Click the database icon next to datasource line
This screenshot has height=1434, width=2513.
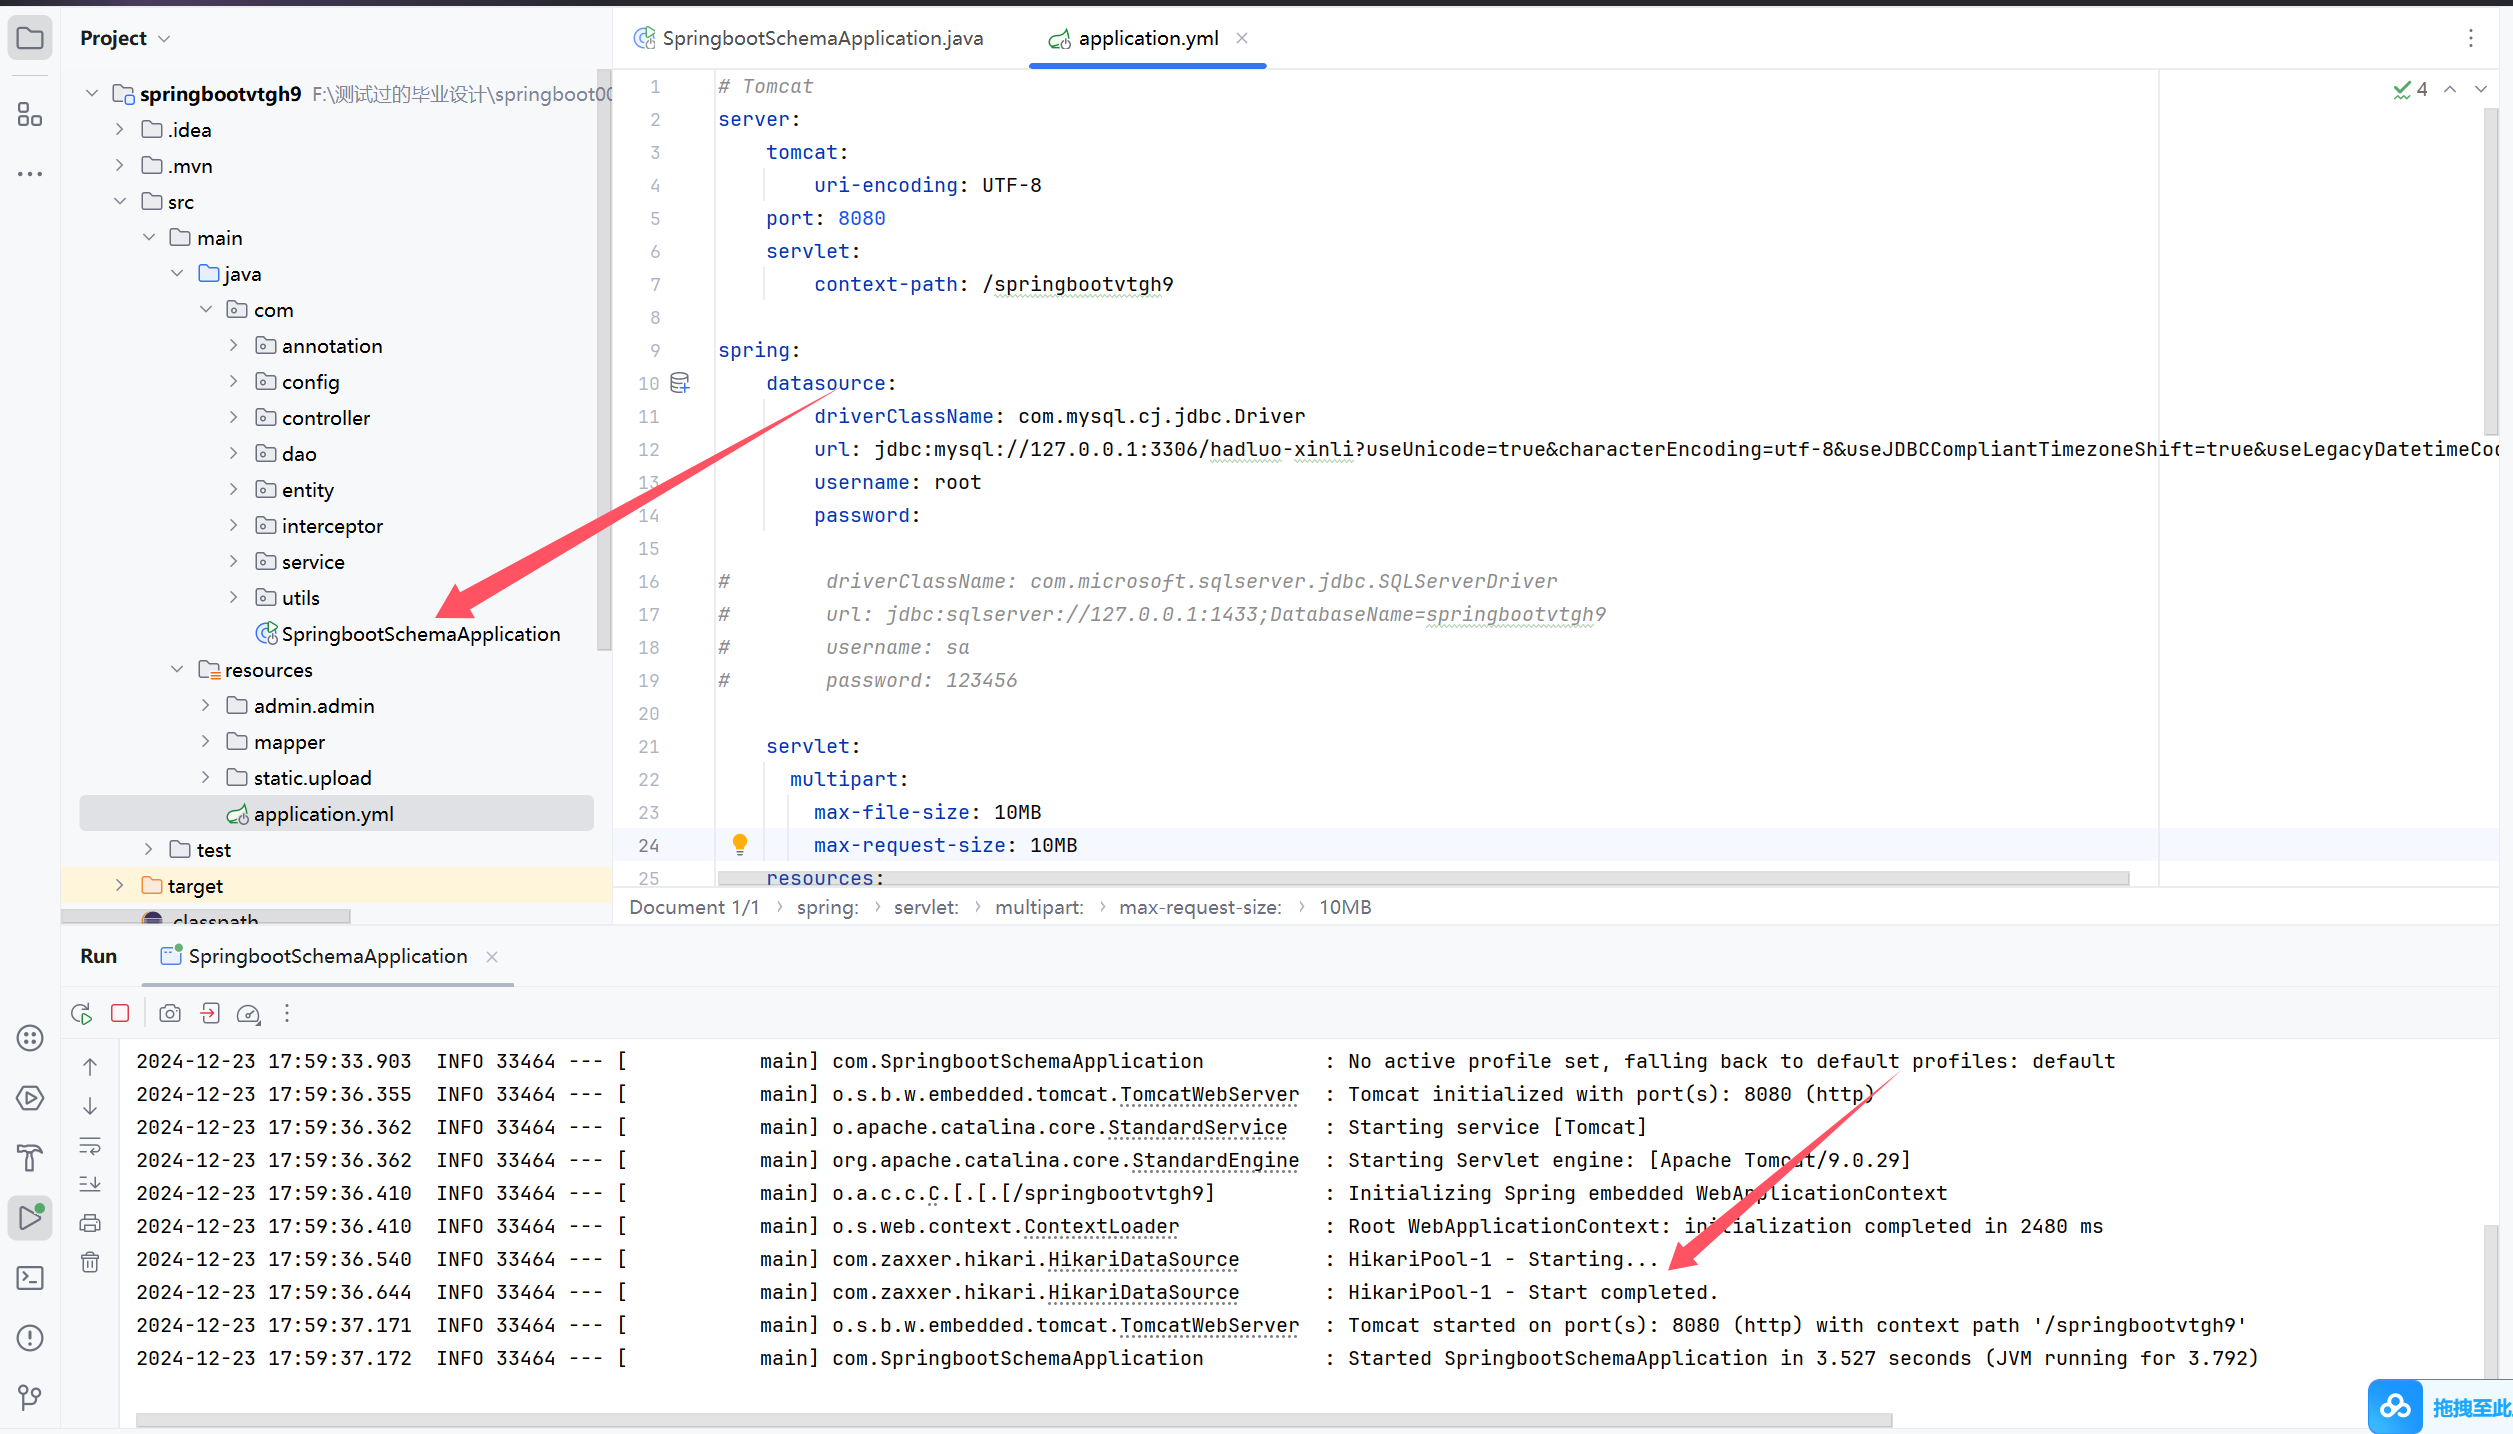[x=680, y=382]
